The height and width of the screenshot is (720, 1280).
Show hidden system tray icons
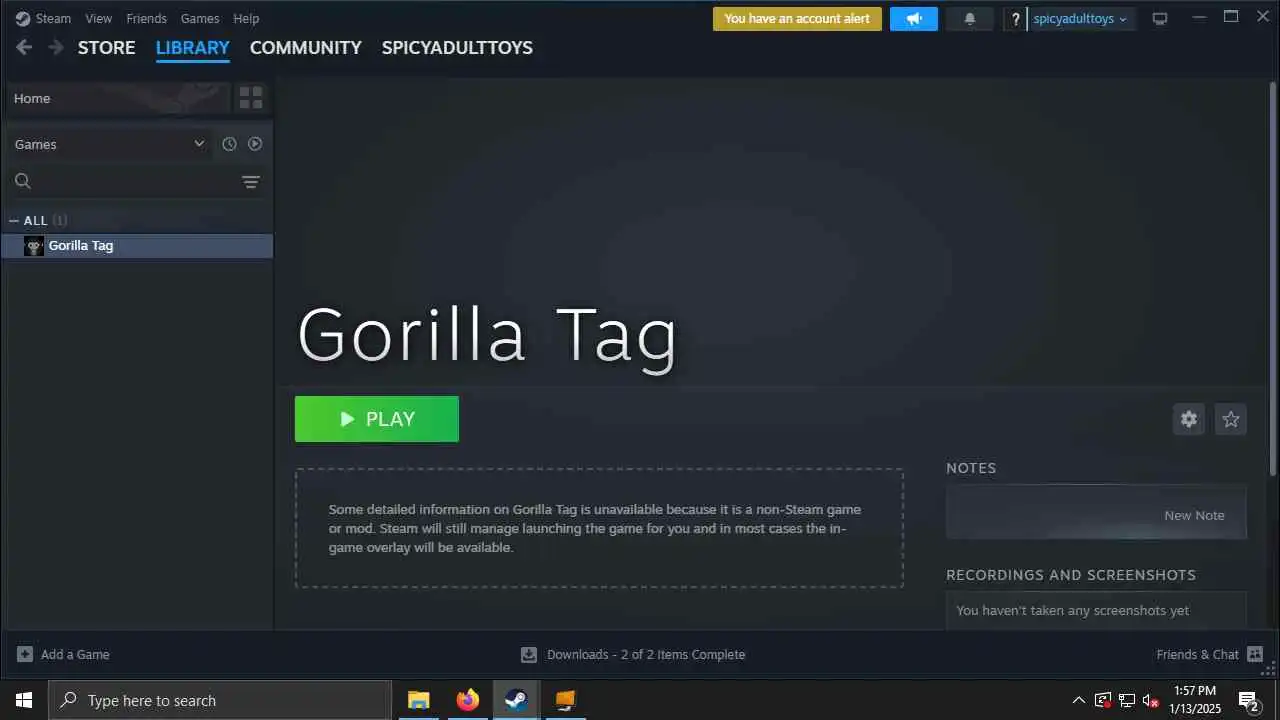tap(1078, 700)
